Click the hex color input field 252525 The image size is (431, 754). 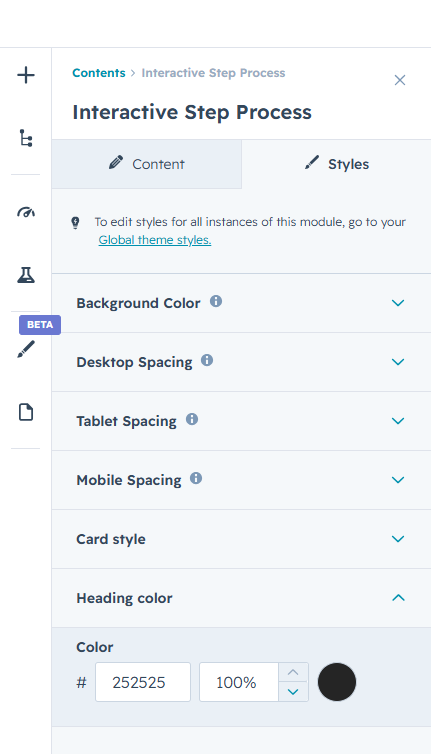coord(143,682)
